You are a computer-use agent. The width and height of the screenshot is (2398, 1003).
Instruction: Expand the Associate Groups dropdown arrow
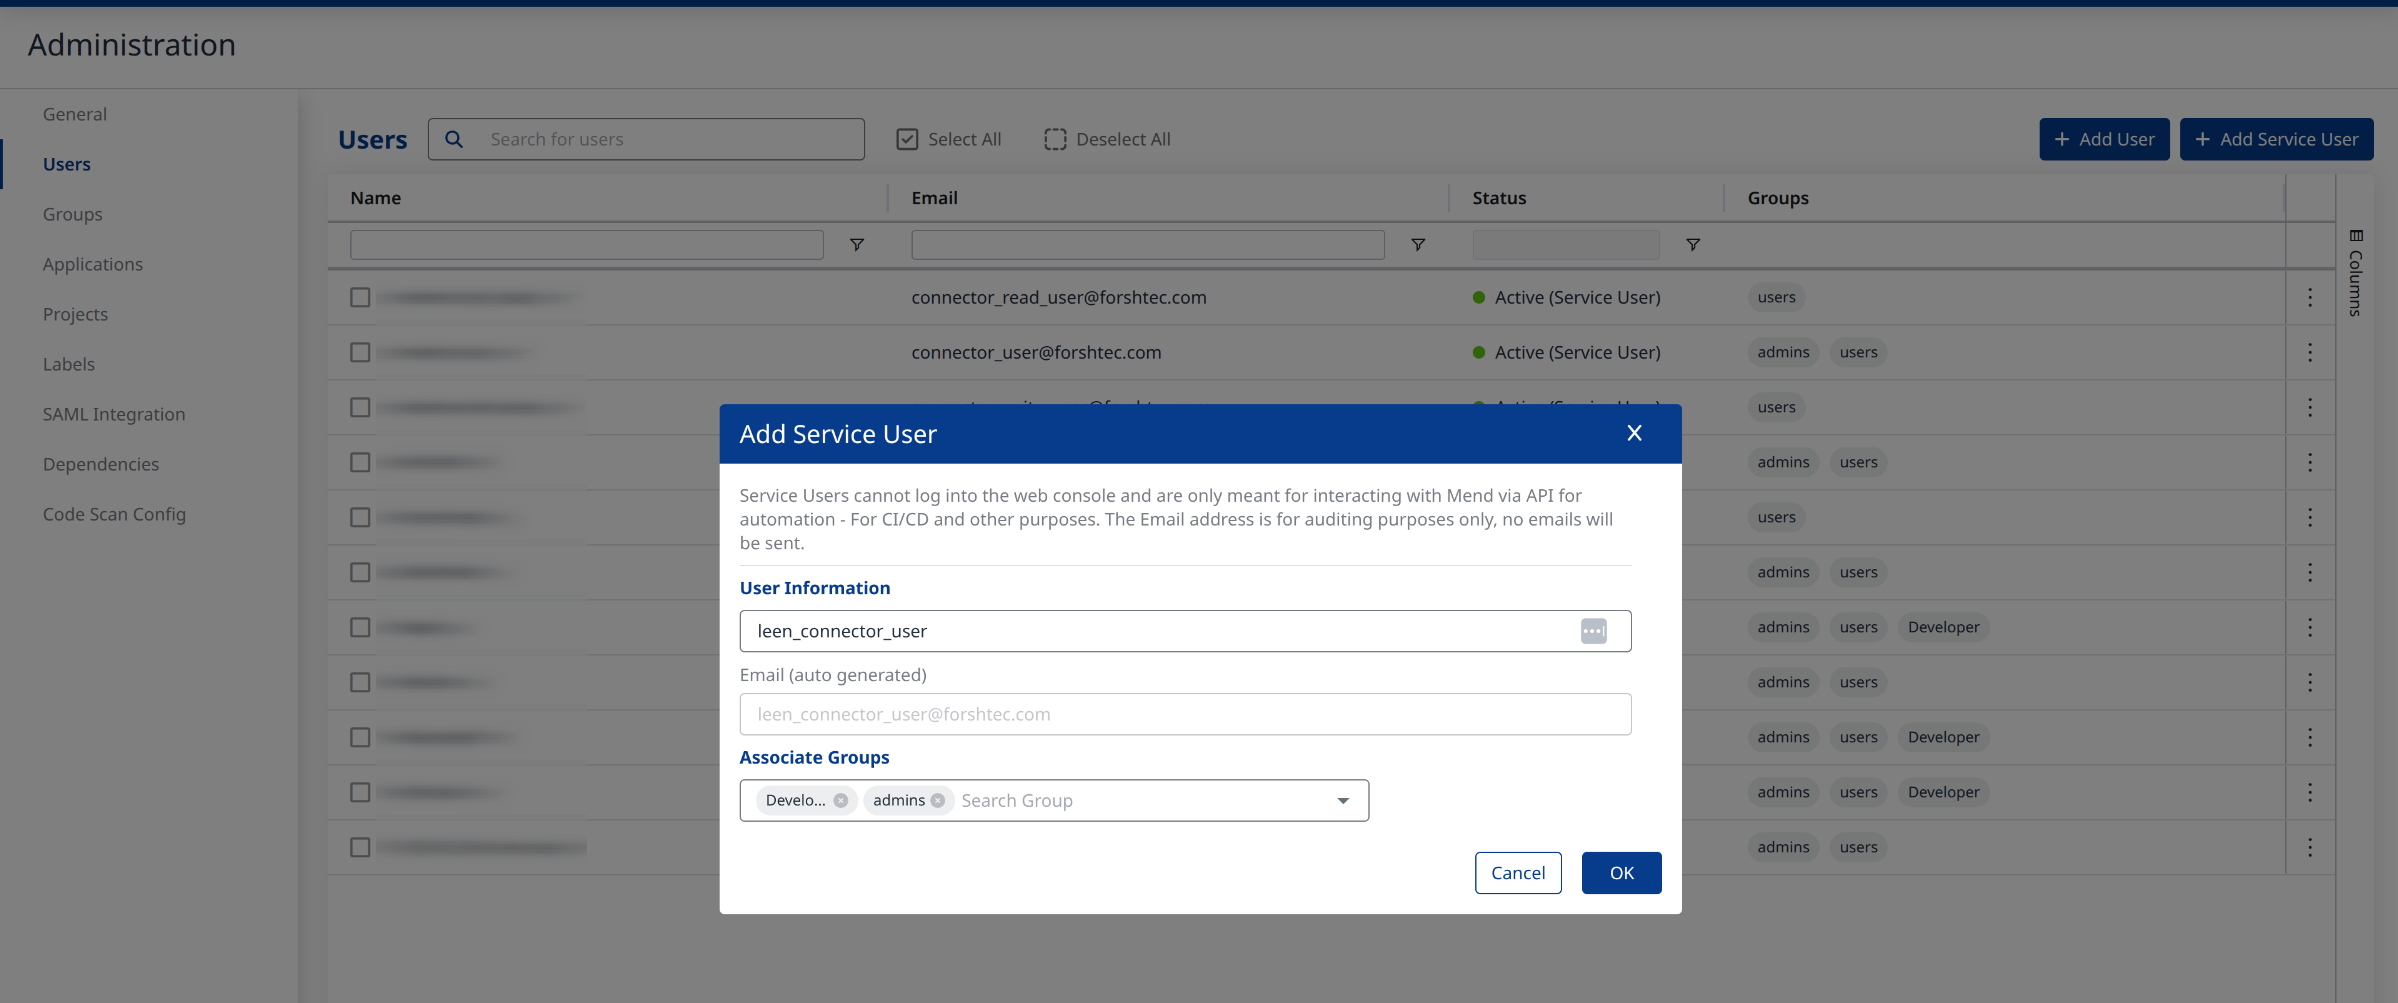point(1343,800)
